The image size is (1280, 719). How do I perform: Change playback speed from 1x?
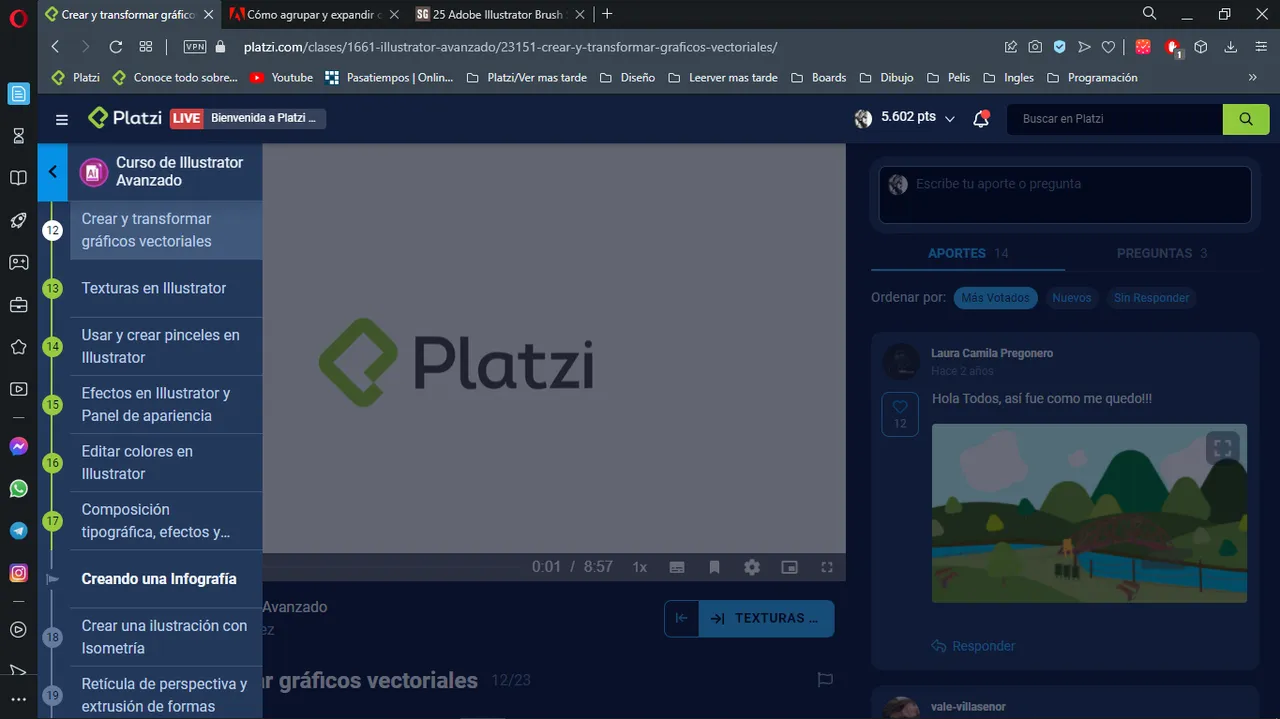point(639,567)
